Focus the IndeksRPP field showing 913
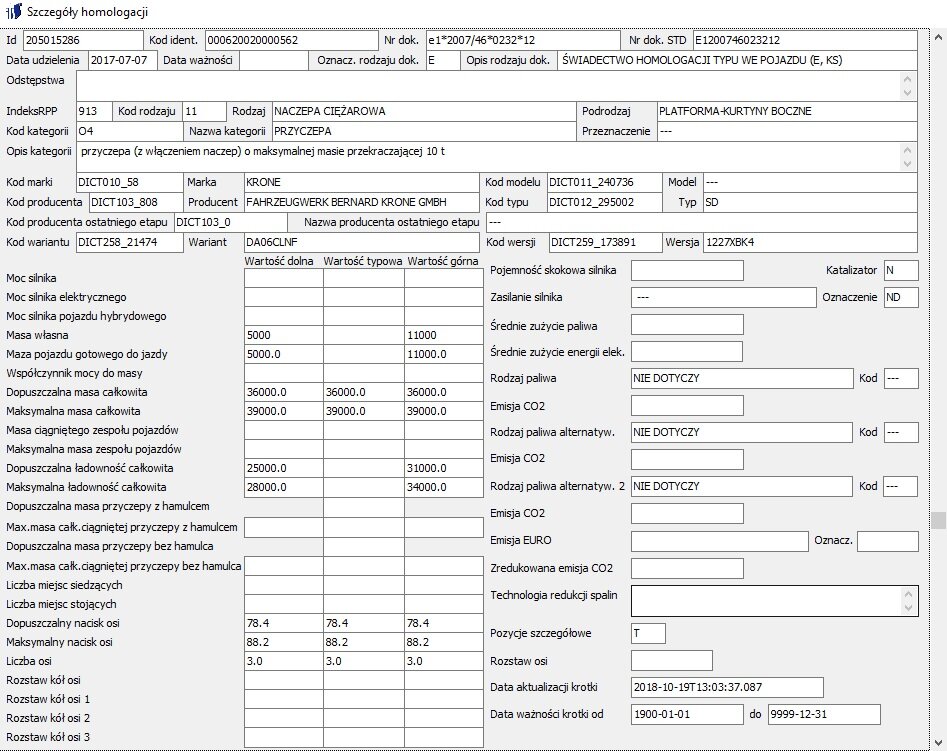This screenshot has width=947, height=751. [x=94, y=111]
